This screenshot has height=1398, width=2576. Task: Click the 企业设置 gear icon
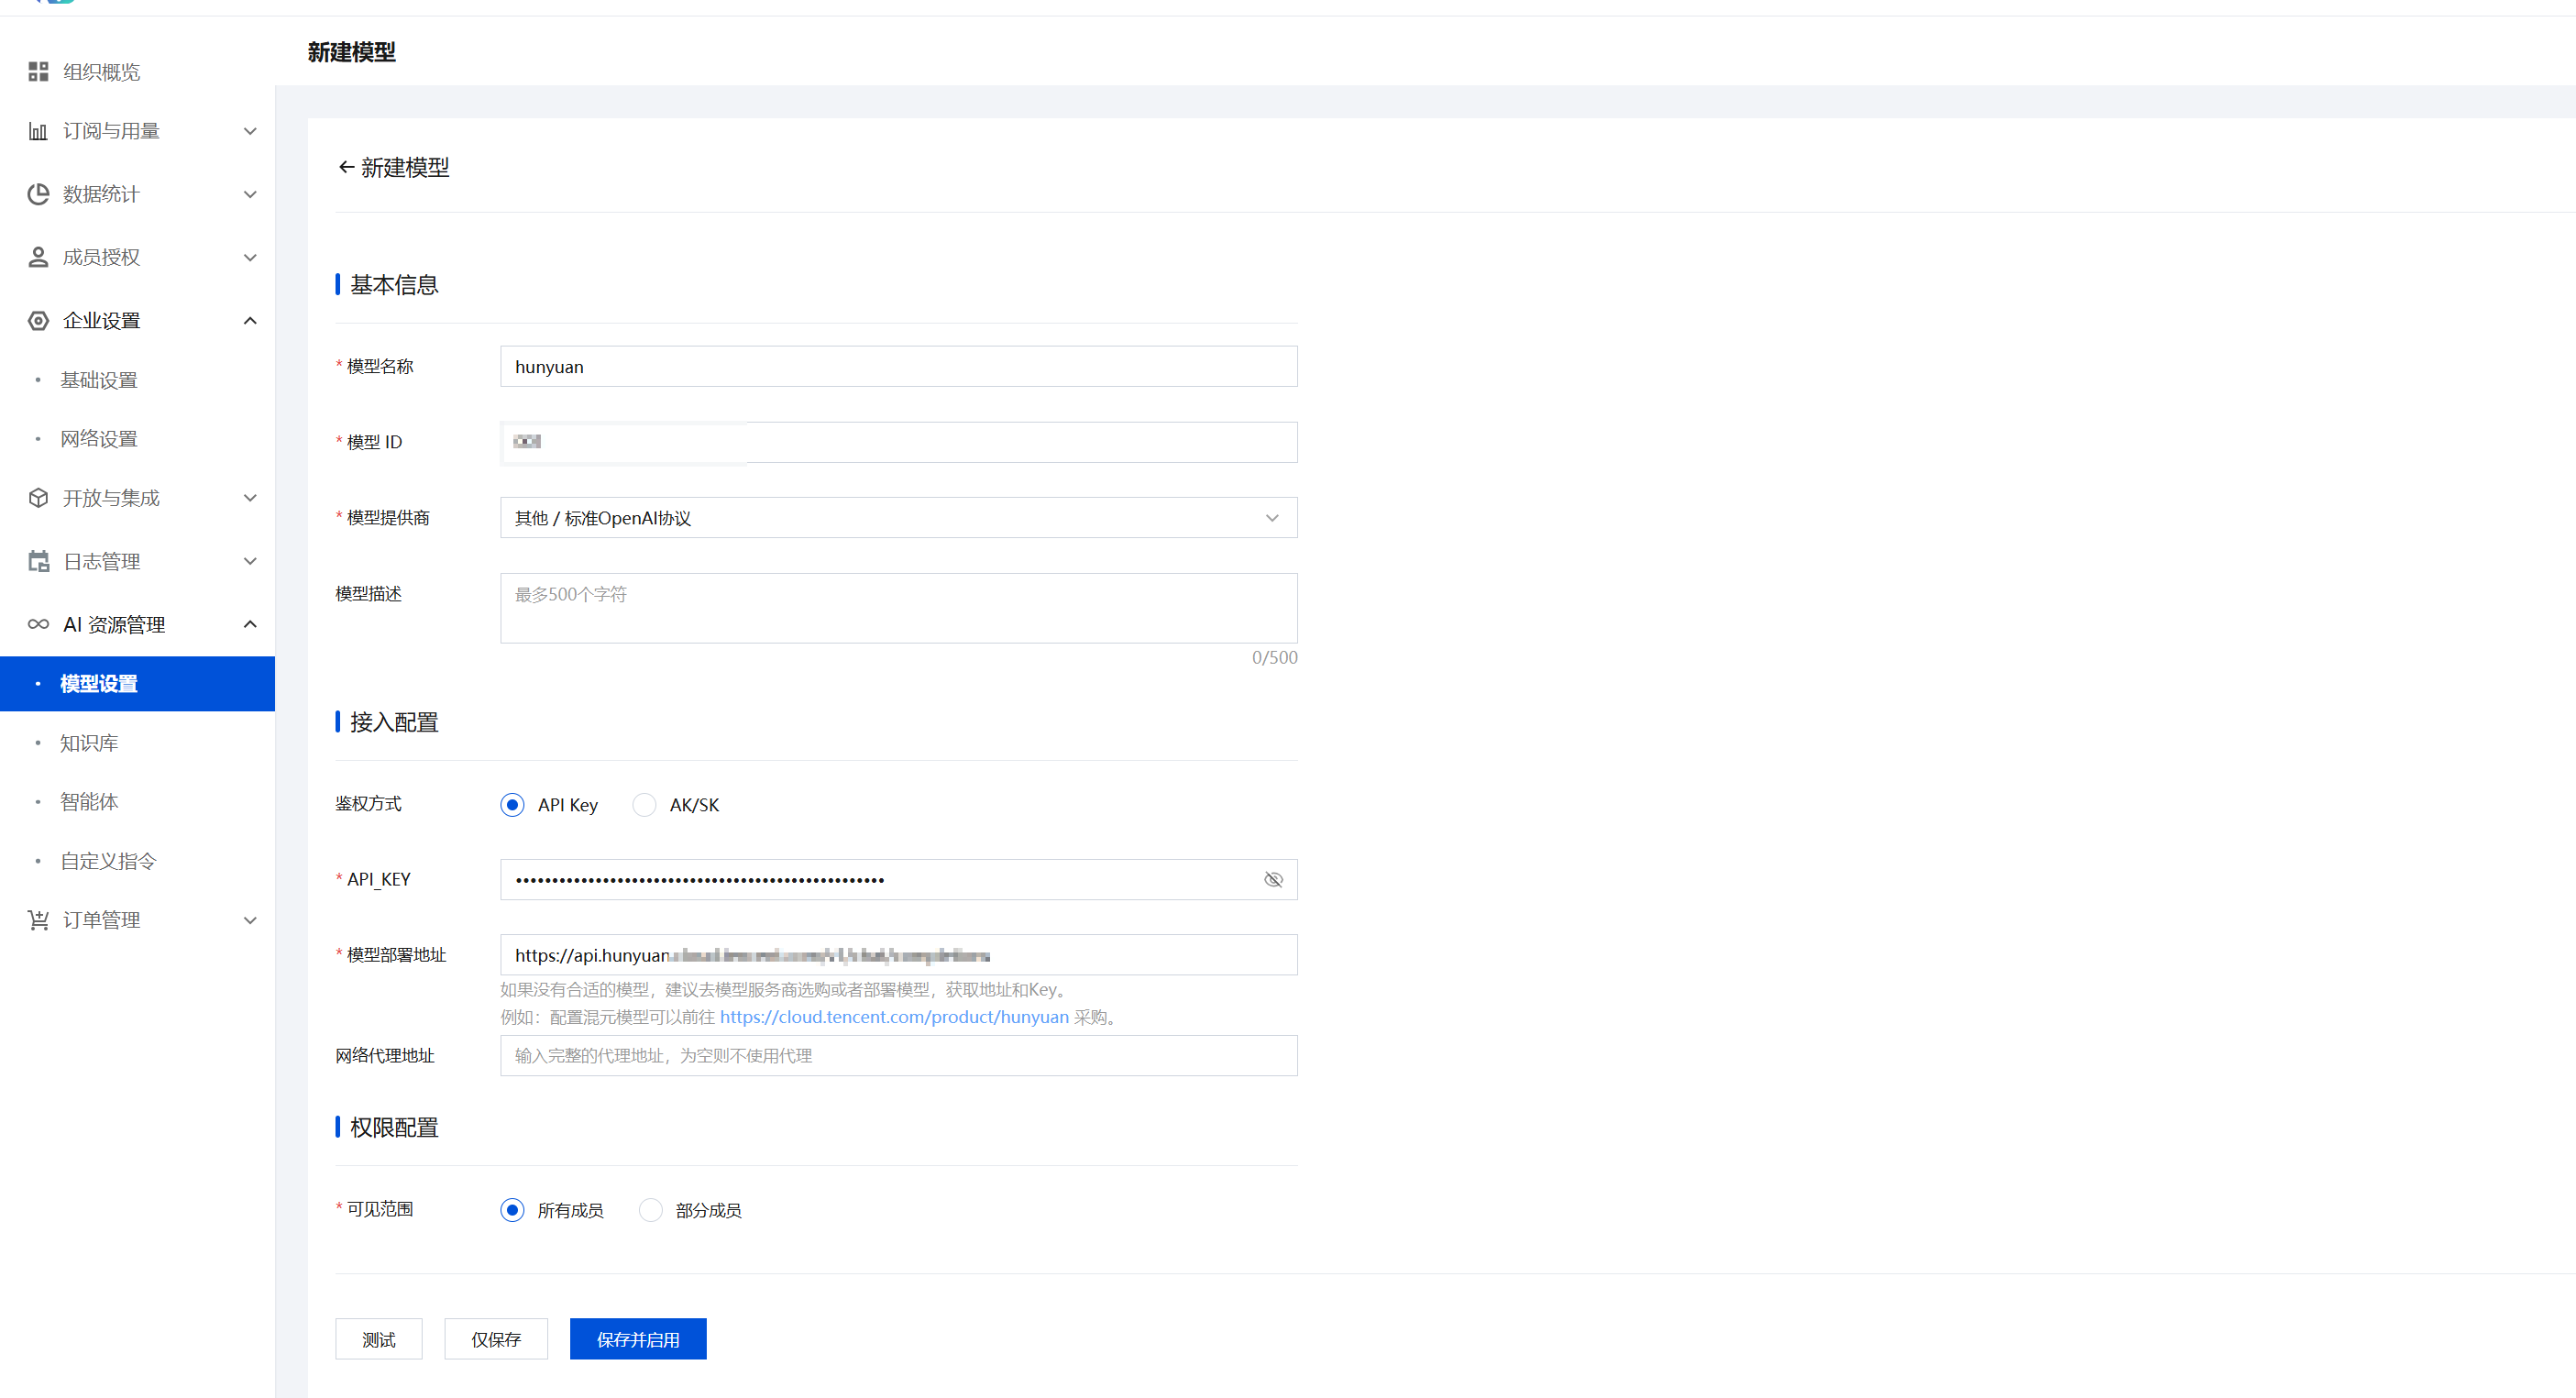(38, 321)
